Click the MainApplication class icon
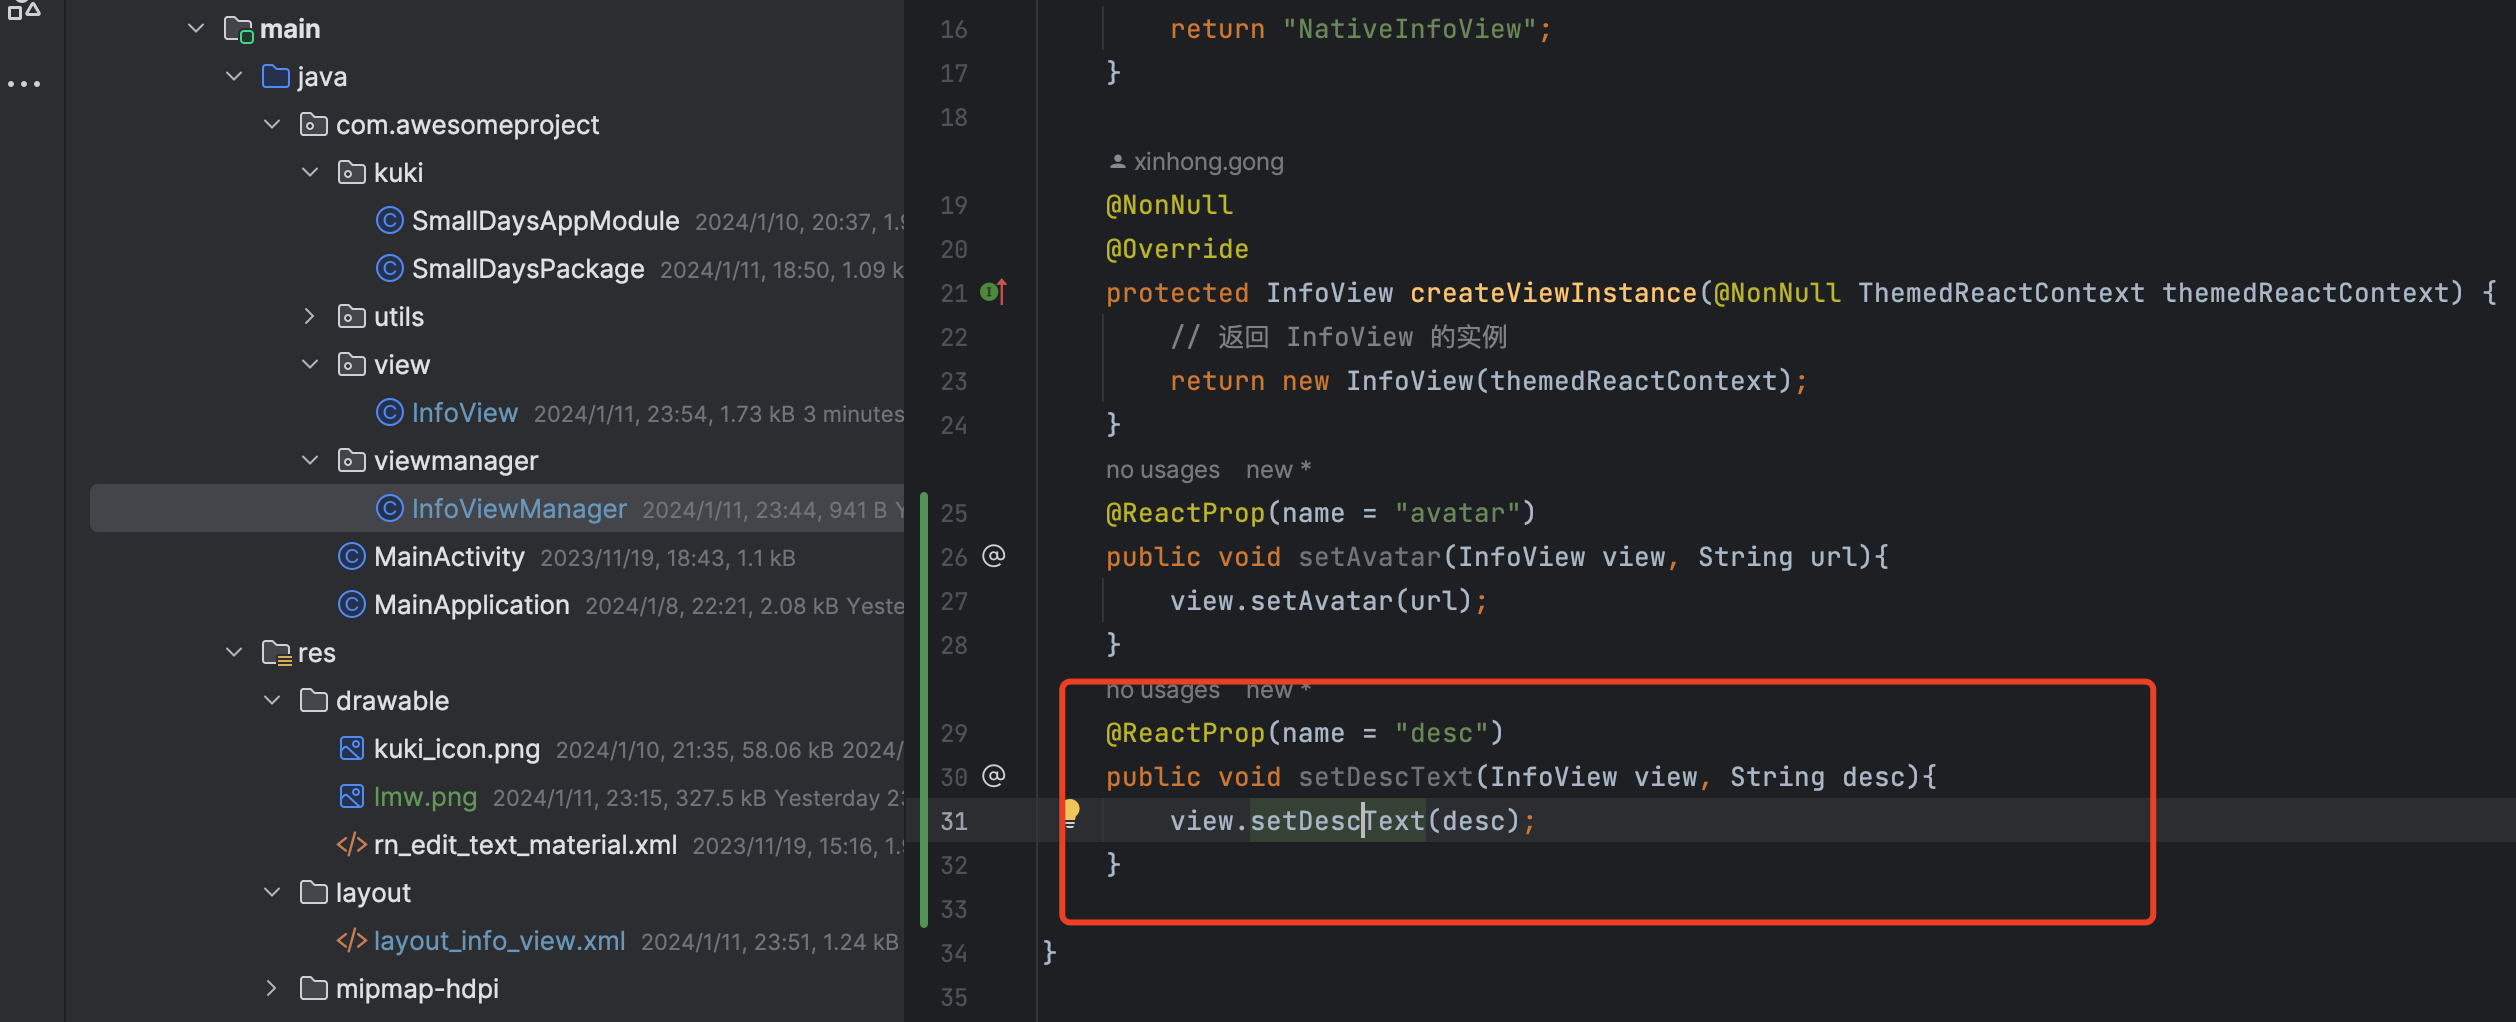 click(351, 604)
